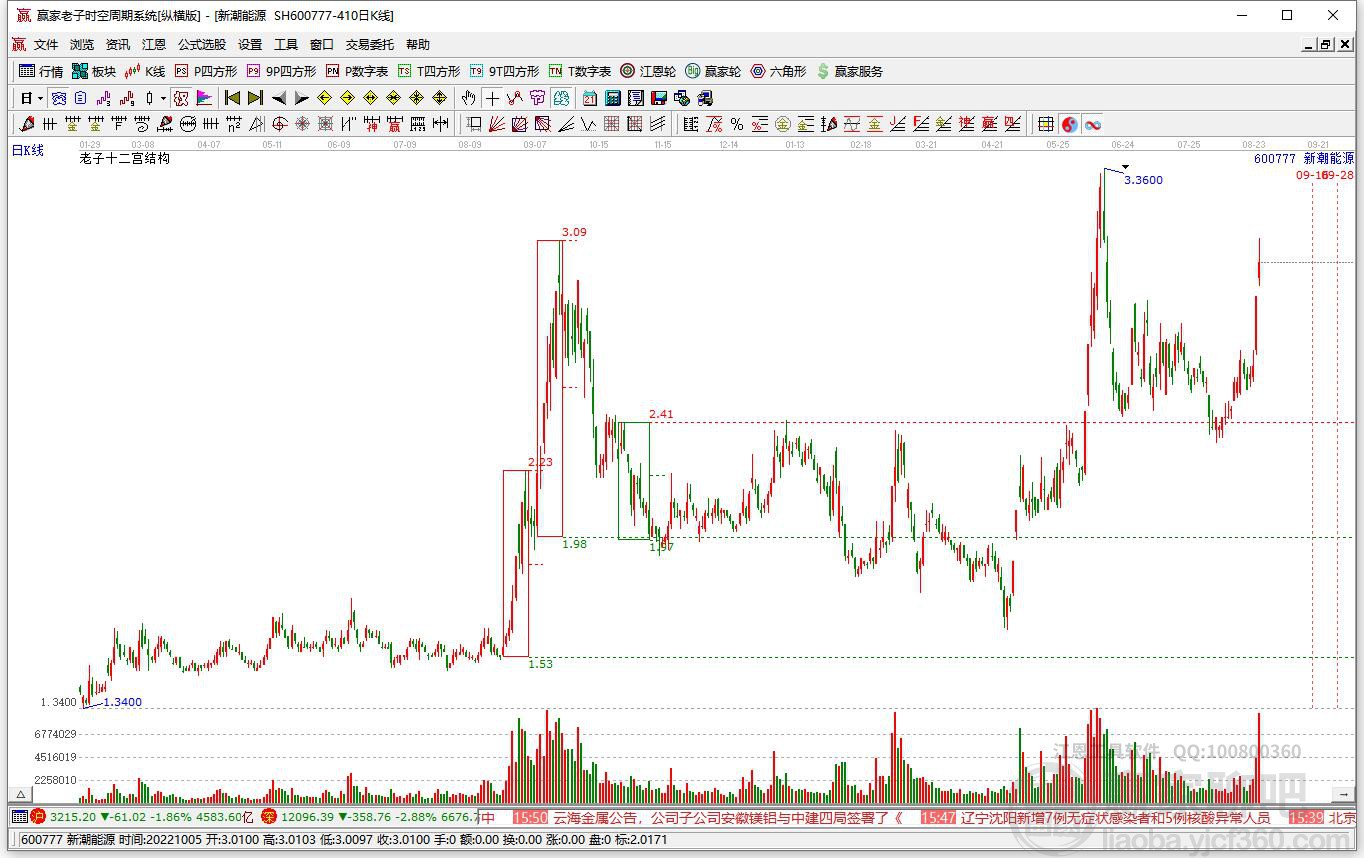Open the T四方形 tool
The width and height of the screenshot is (1364, 858).
click(x=429, y=71)
